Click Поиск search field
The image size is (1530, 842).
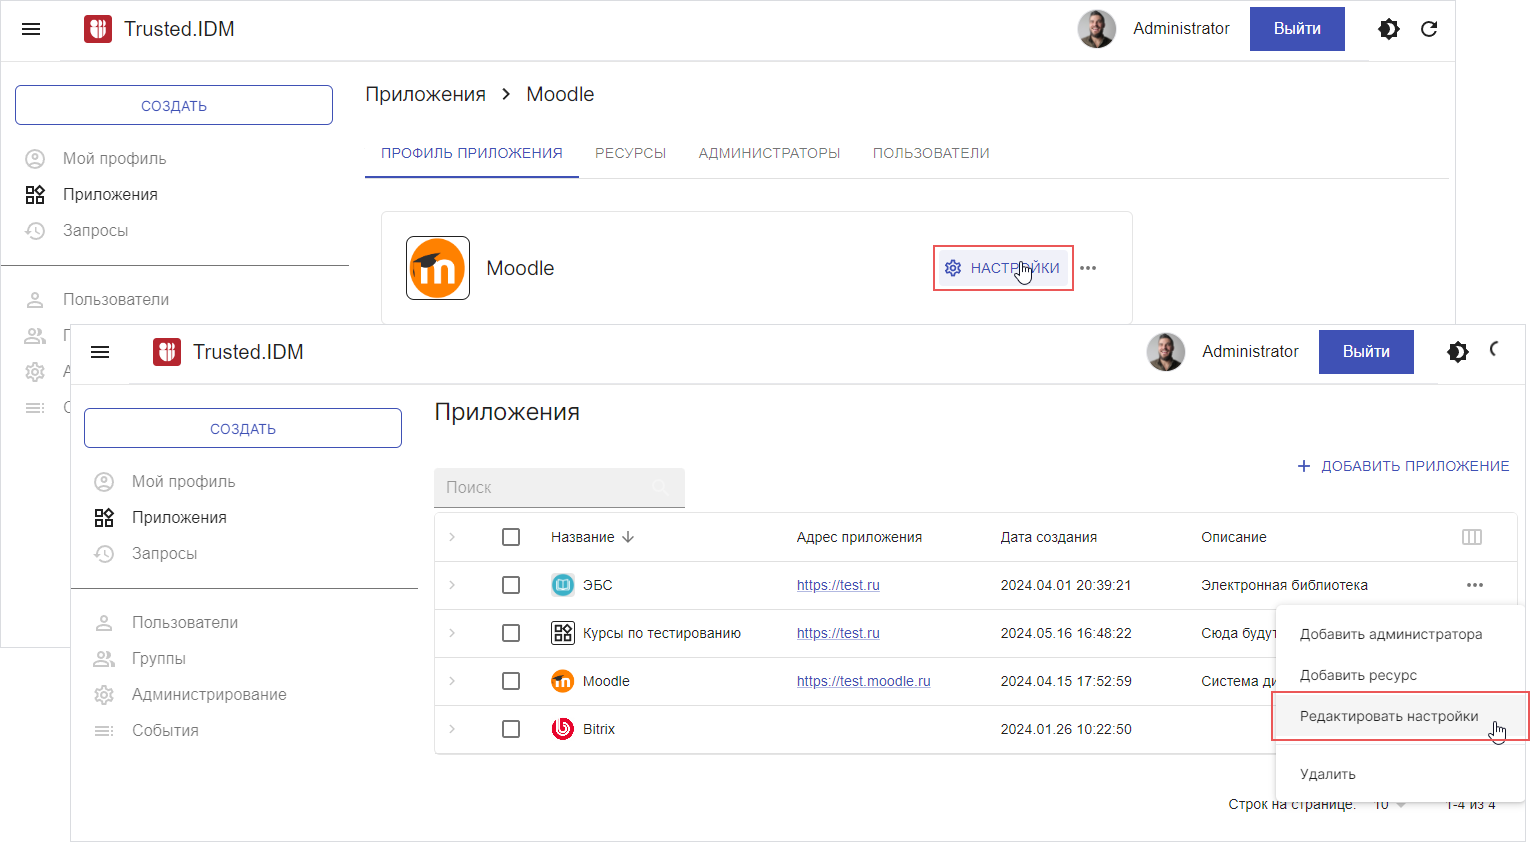pos(559,488)
